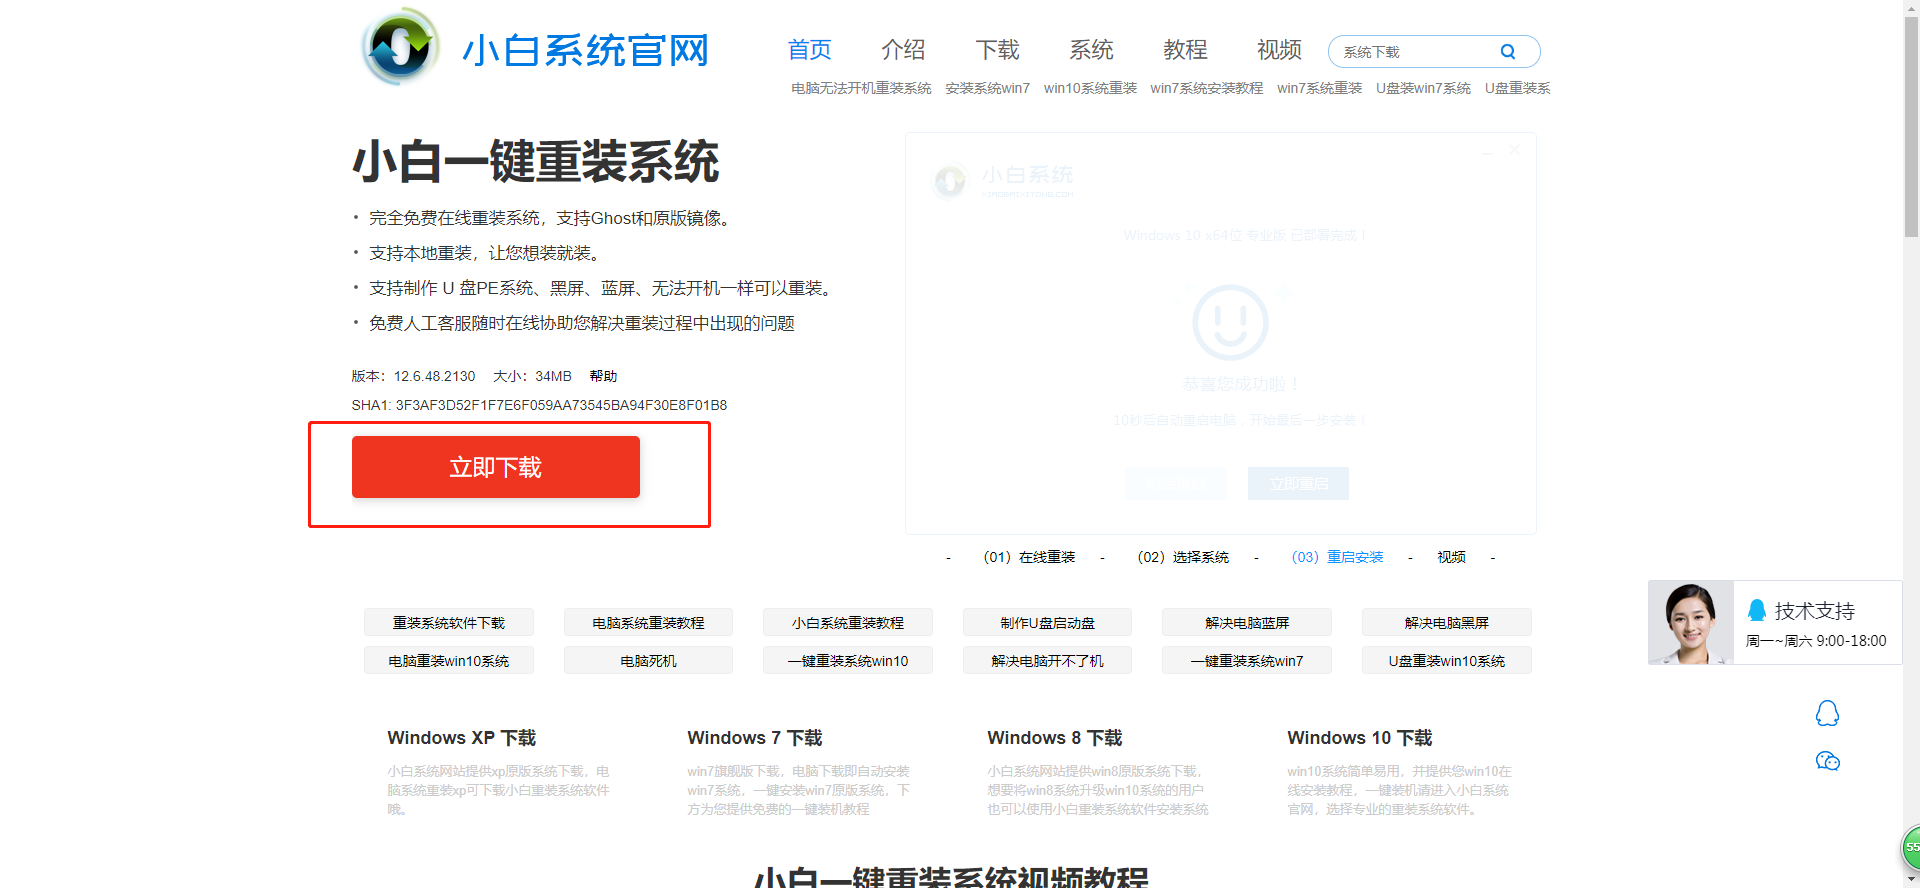The width and height of the screenshot is (1920, 888).
Task: Open the 电脑无法开机重装系统 link
Action: 861,88
